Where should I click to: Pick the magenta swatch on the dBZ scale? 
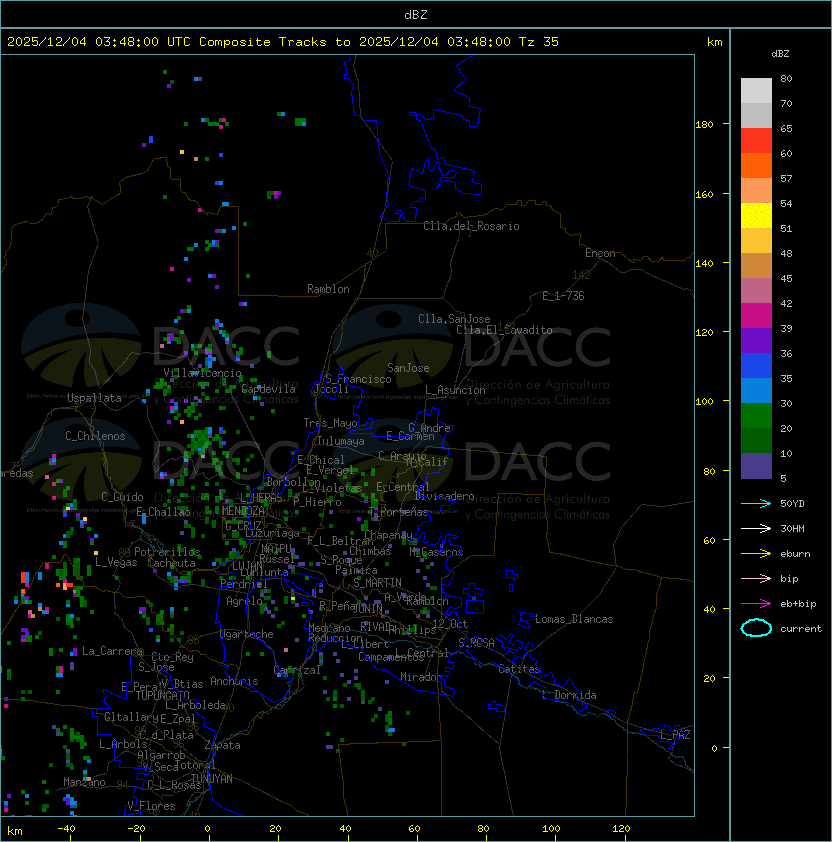(x=756, y=316)
